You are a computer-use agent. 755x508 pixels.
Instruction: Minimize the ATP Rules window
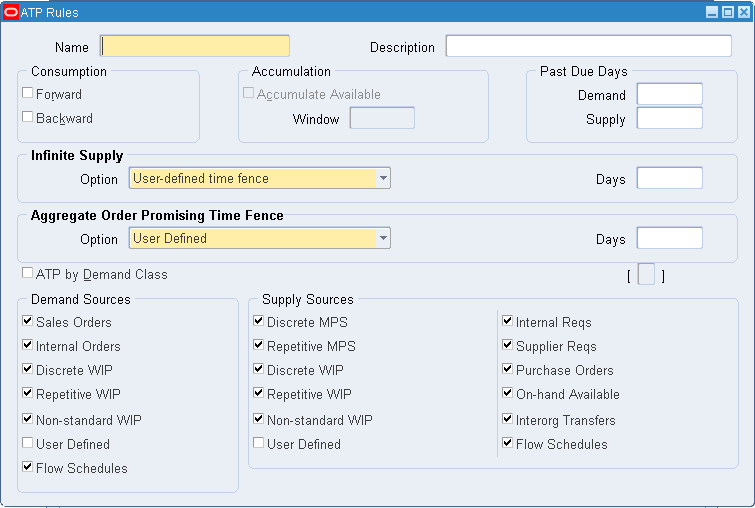pyautogui.click(x=712, y=12)
